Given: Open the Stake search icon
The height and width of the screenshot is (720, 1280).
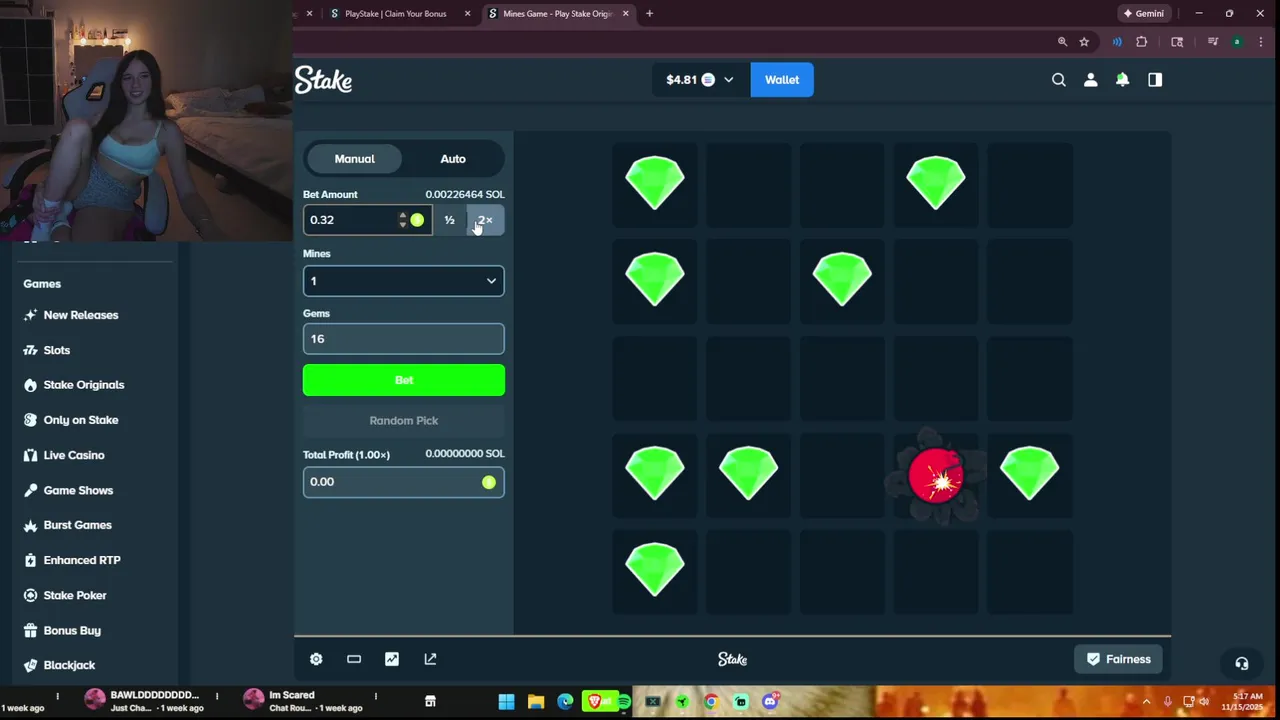Looking at the screenshot, I should [1058, 80].
